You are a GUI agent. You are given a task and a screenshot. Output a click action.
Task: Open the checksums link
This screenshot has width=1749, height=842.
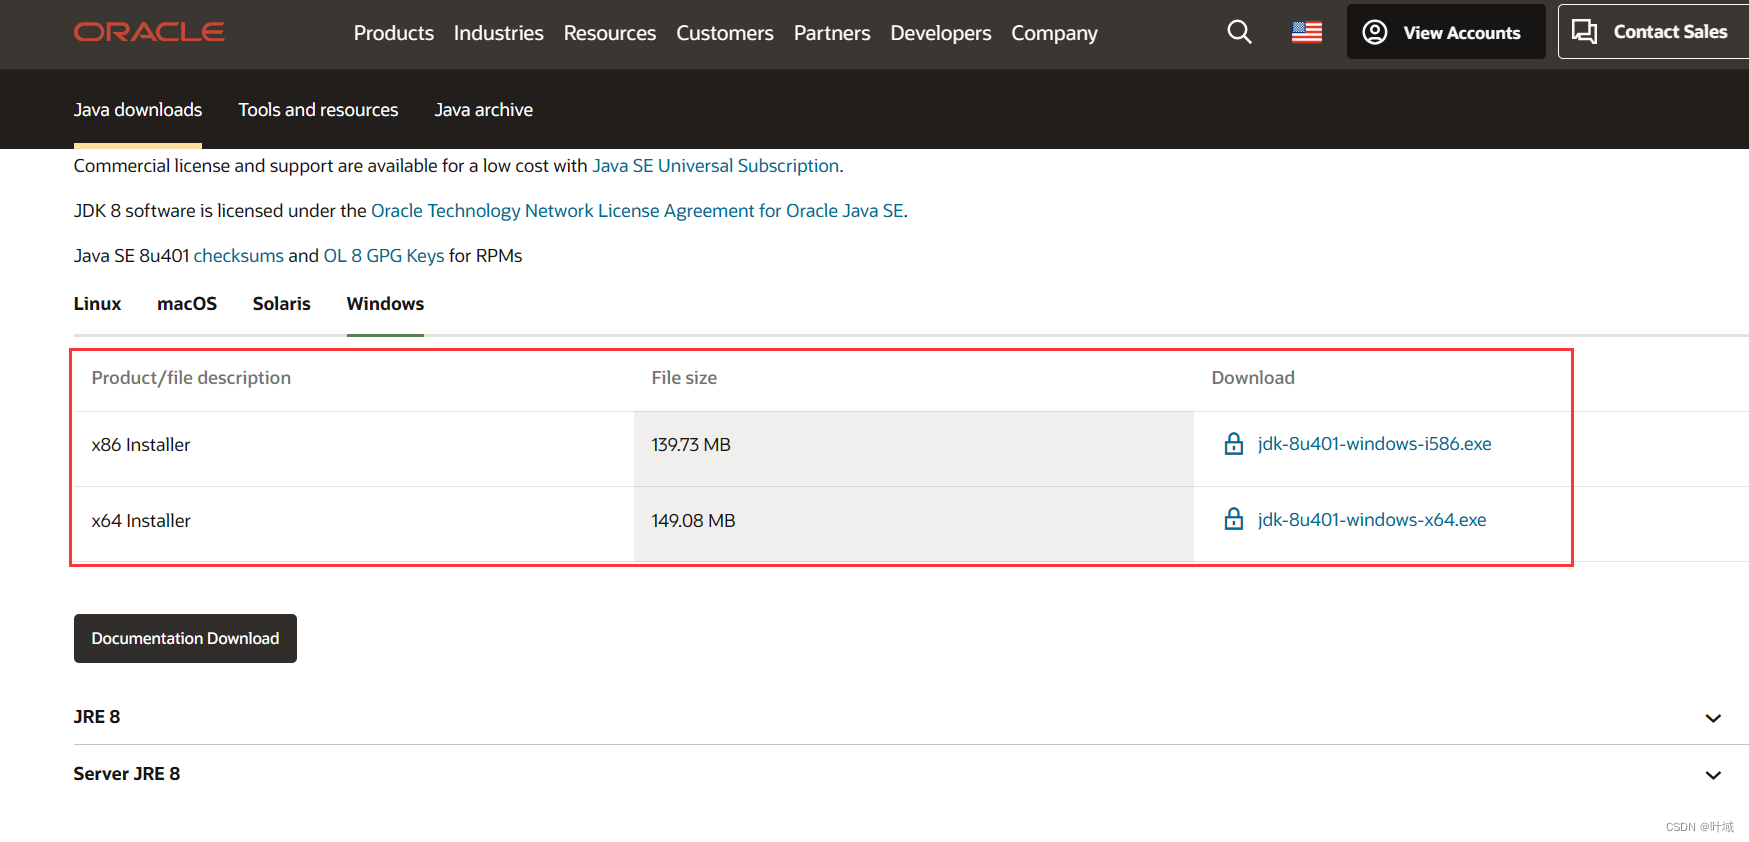tap(239, 256)
